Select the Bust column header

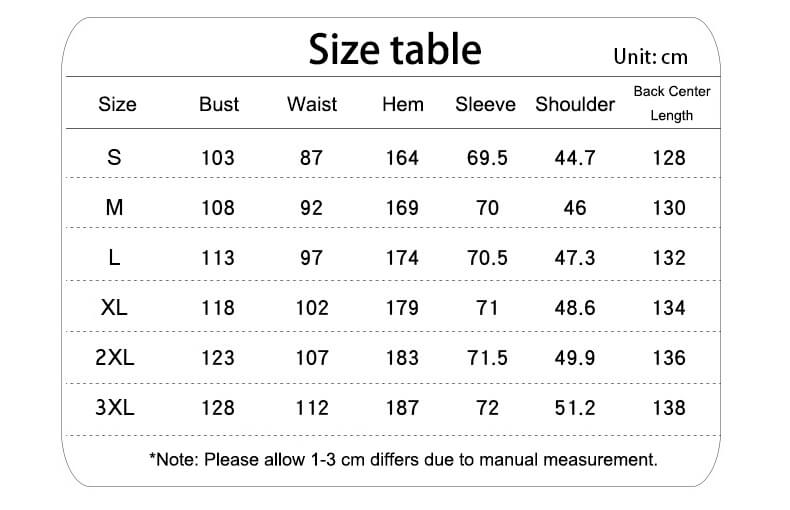coord(219,104)
